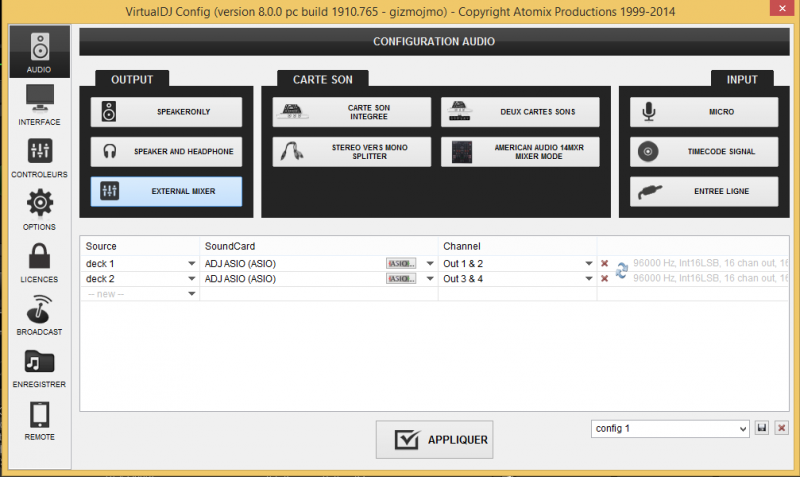Click the new source entry row
The width and height of the screenshot is (800, 477).
pyautogui.click(x=140, y=293)
